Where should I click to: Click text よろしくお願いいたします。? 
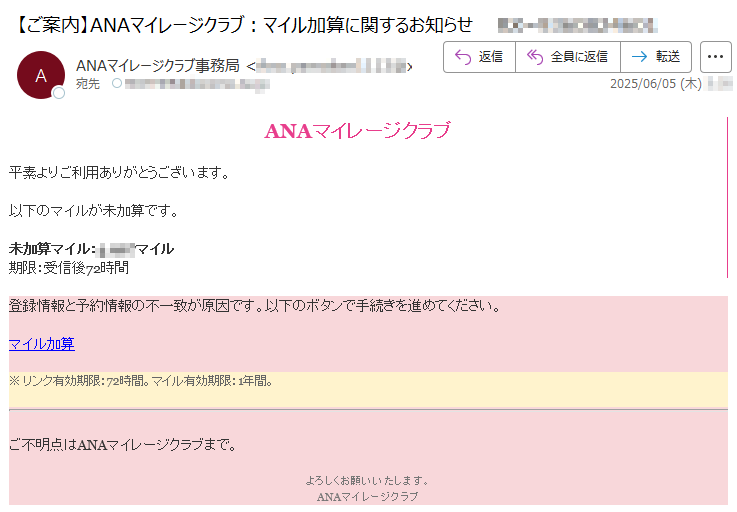[x=367, y=480]
